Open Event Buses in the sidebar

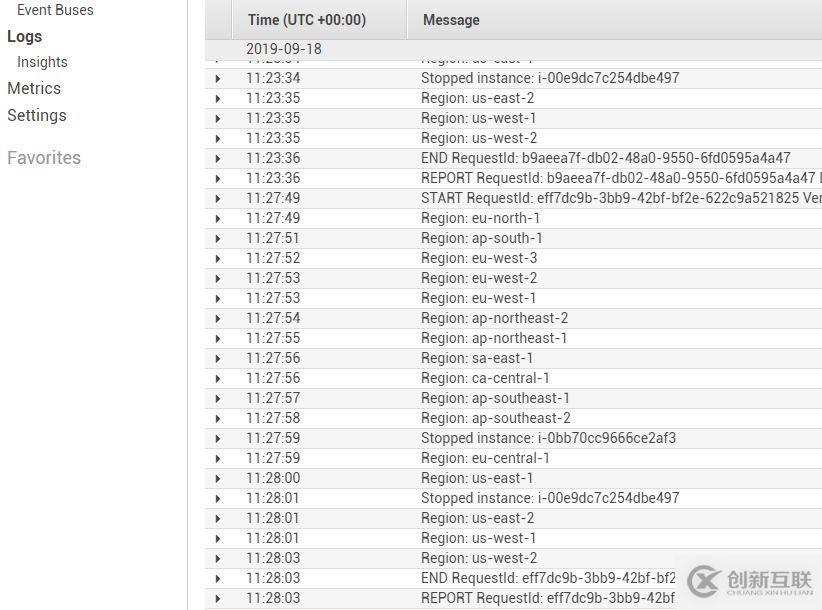55,10
